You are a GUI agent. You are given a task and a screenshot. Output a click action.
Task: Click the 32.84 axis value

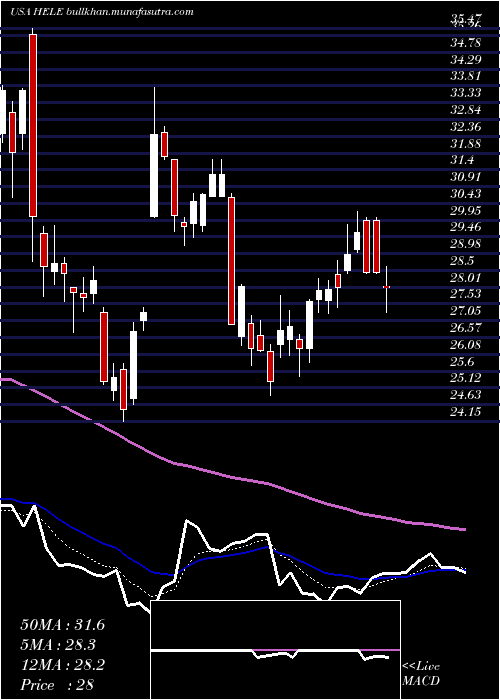(466, 110)
